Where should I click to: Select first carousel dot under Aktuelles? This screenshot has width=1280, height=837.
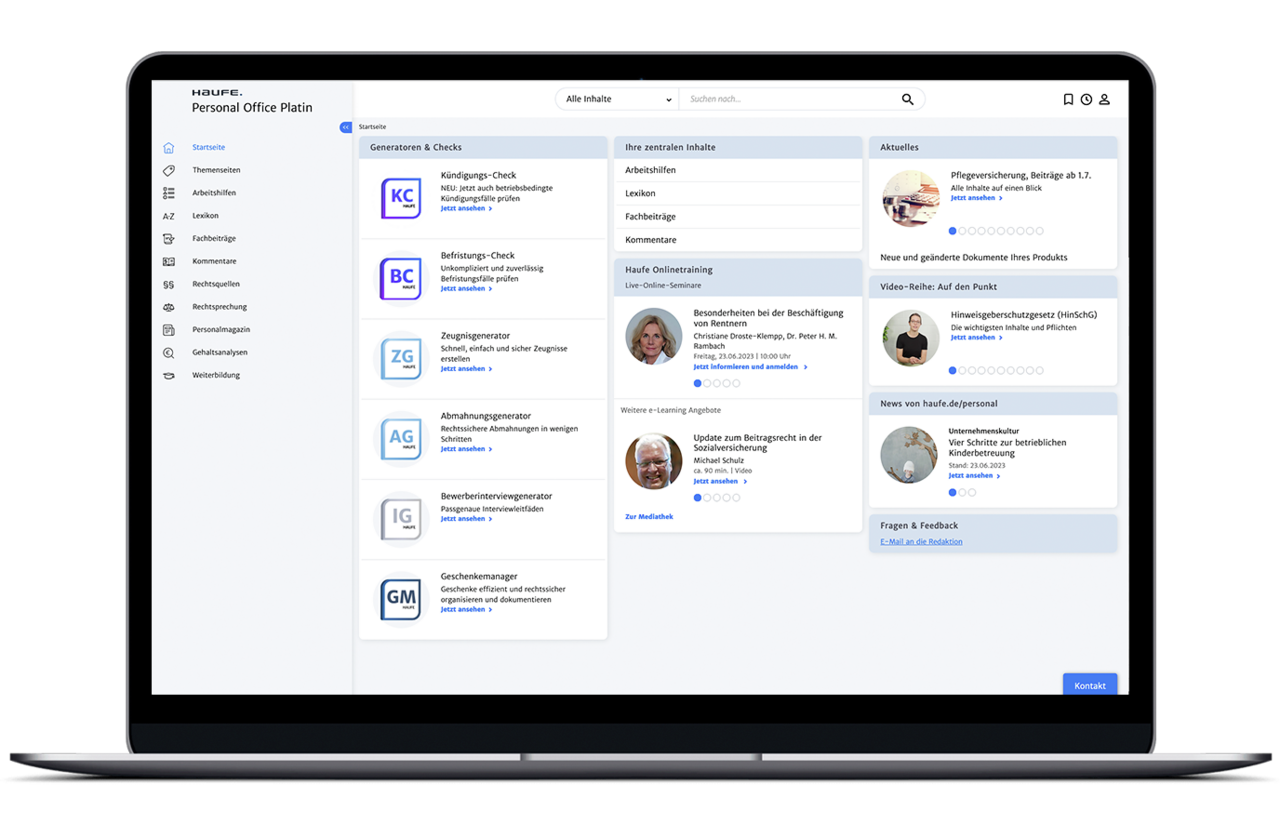[953, 231]
